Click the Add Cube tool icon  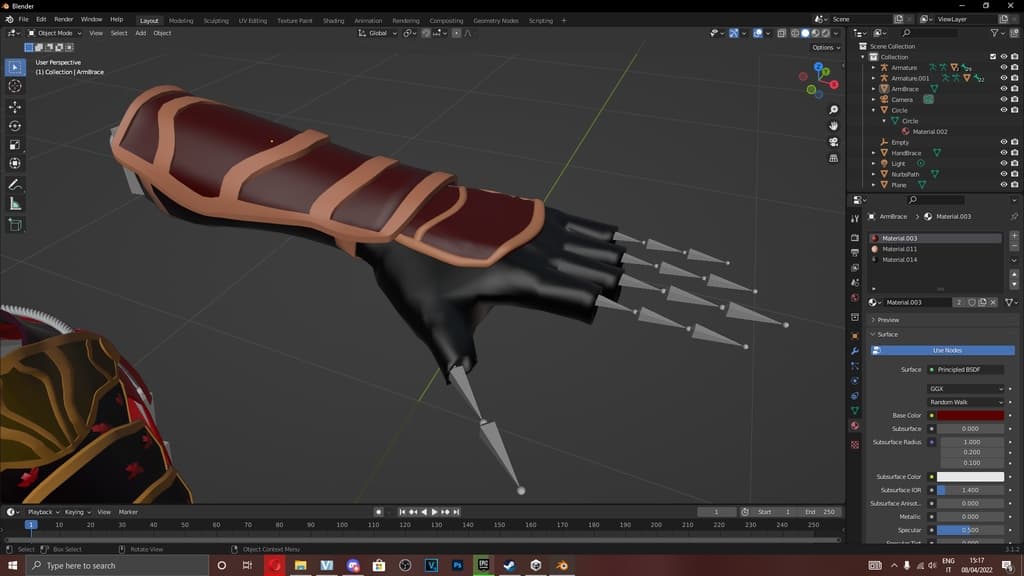[x=15, y=225]
